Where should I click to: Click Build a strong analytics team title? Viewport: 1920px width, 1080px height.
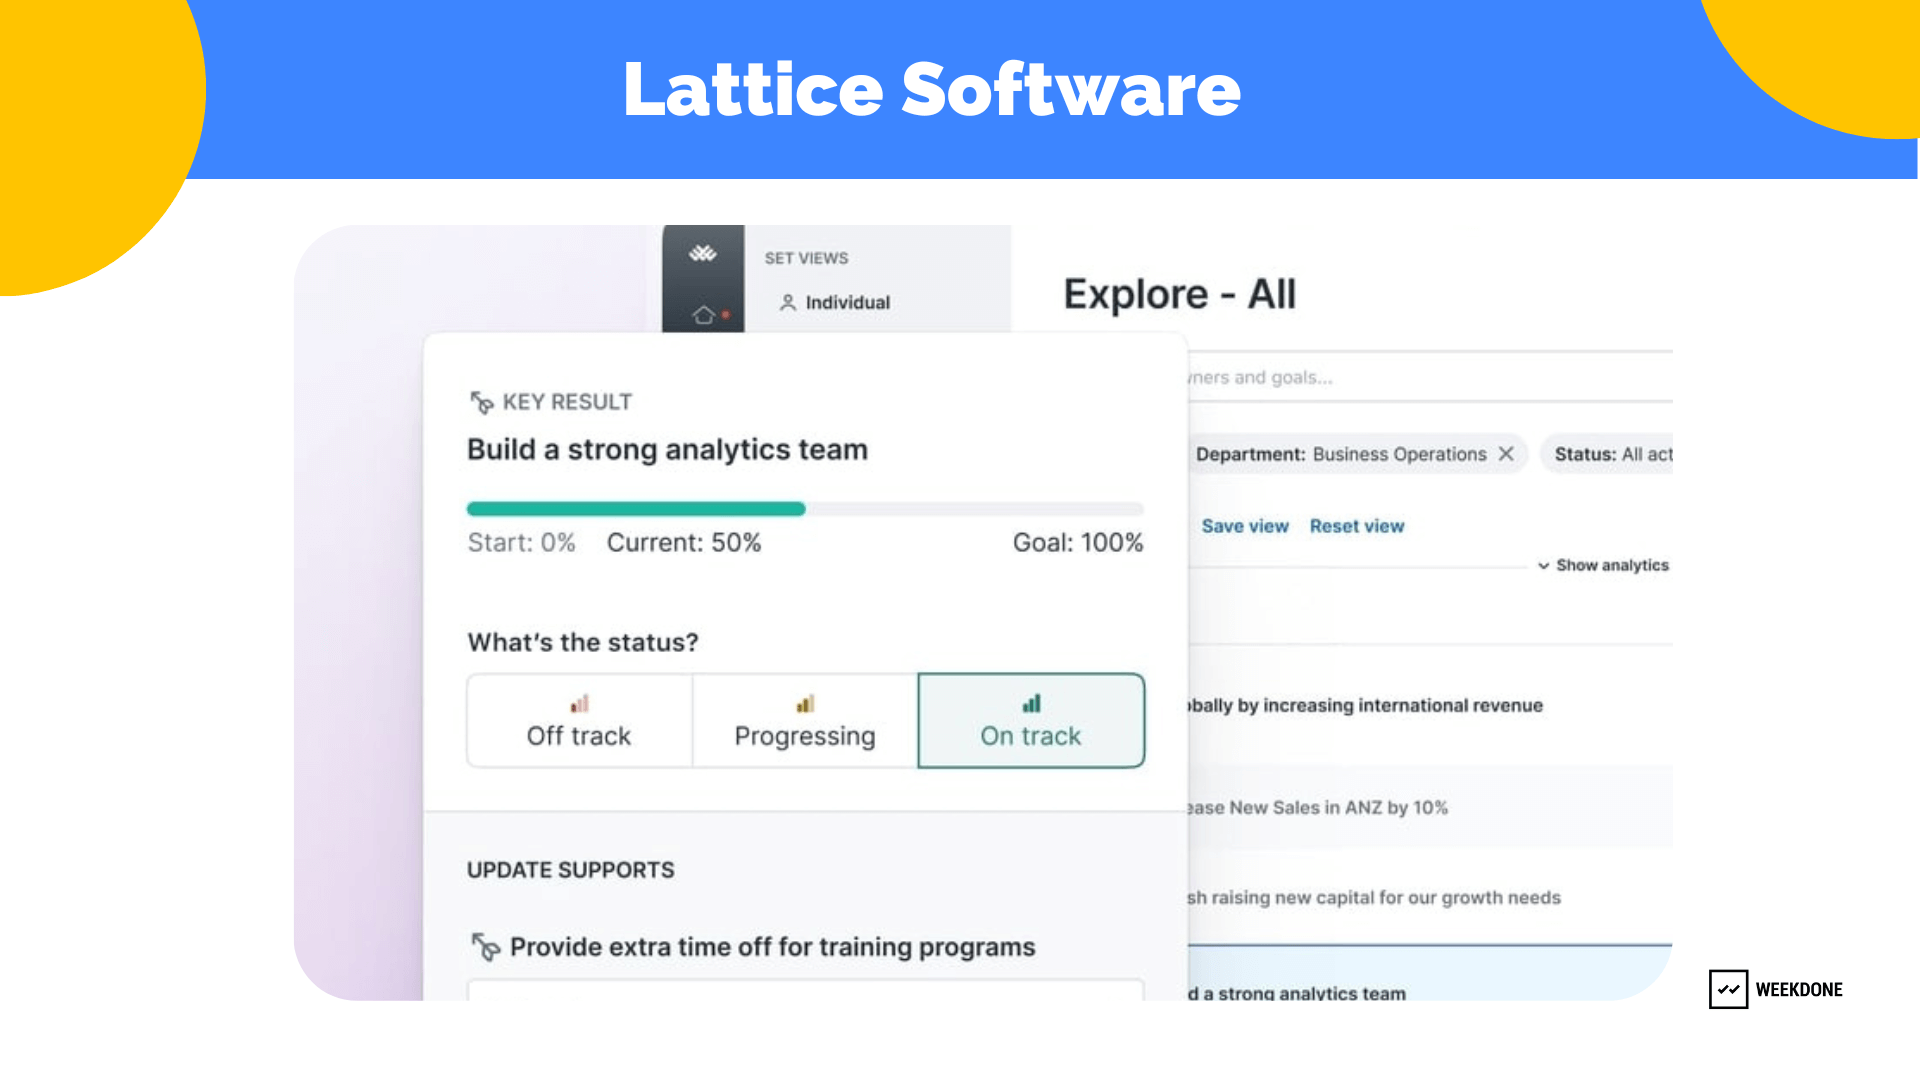click(667, 450)
